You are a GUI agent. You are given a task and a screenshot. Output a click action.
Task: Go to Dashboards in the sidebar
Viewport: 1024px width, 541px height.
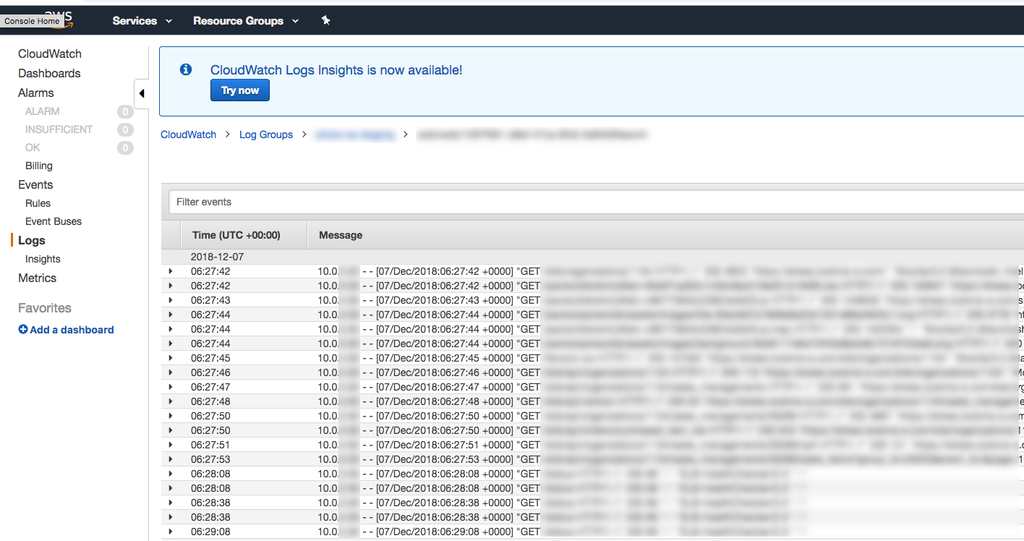49,73
